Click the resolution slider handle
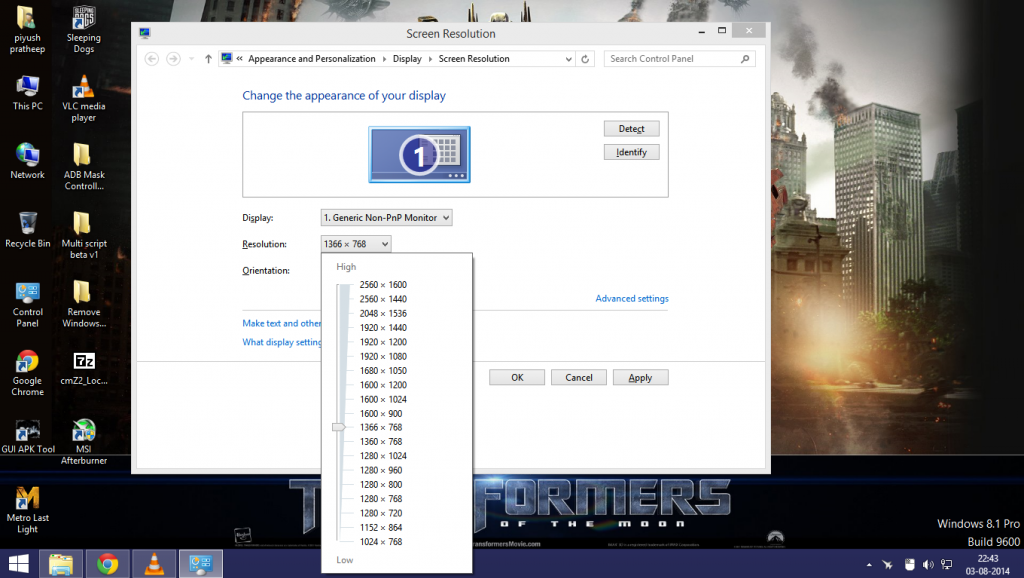 [338, 427]
